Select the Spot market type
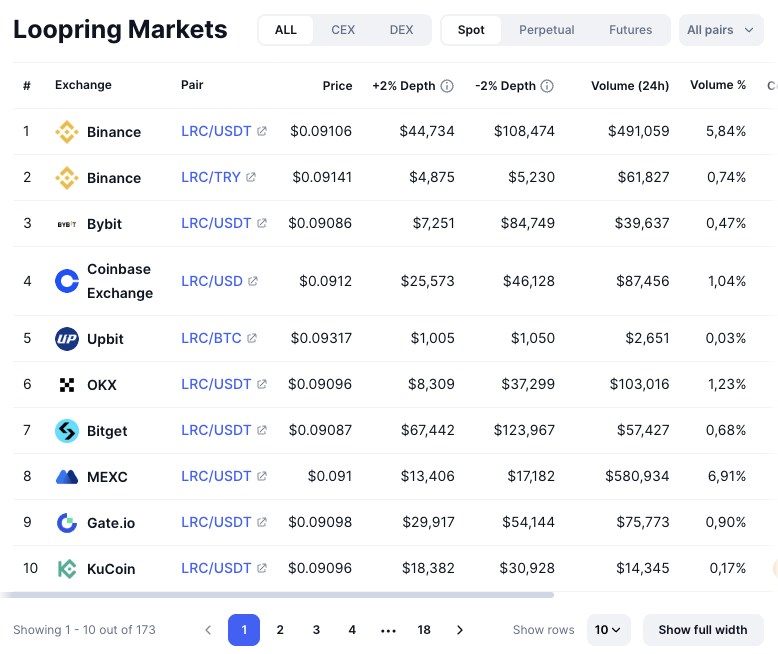778x654 pixels. coord(471,30)
